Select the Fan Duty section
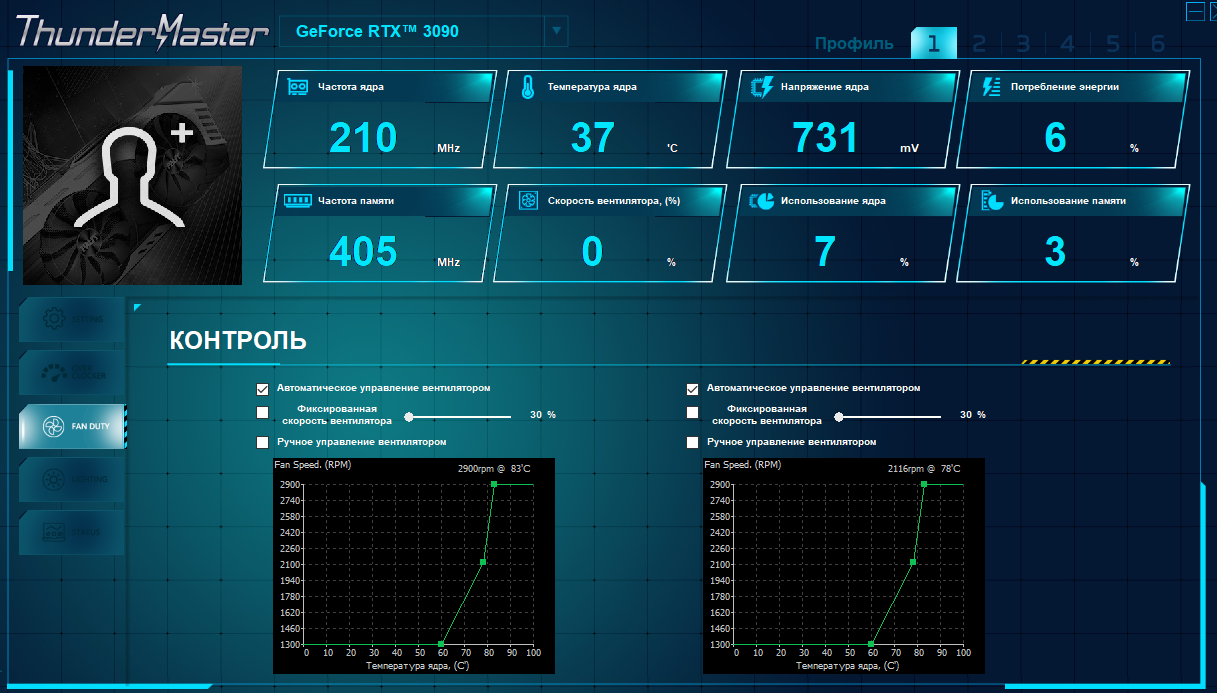 click(72, 427)
